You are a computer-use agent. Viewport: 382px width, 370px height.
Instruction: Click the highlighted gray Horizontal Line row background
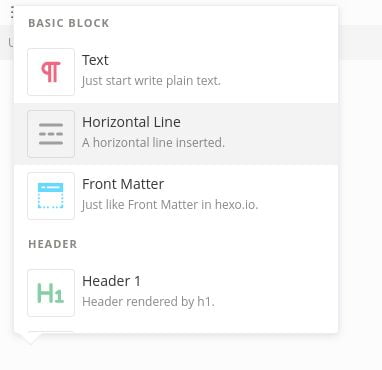176,134
